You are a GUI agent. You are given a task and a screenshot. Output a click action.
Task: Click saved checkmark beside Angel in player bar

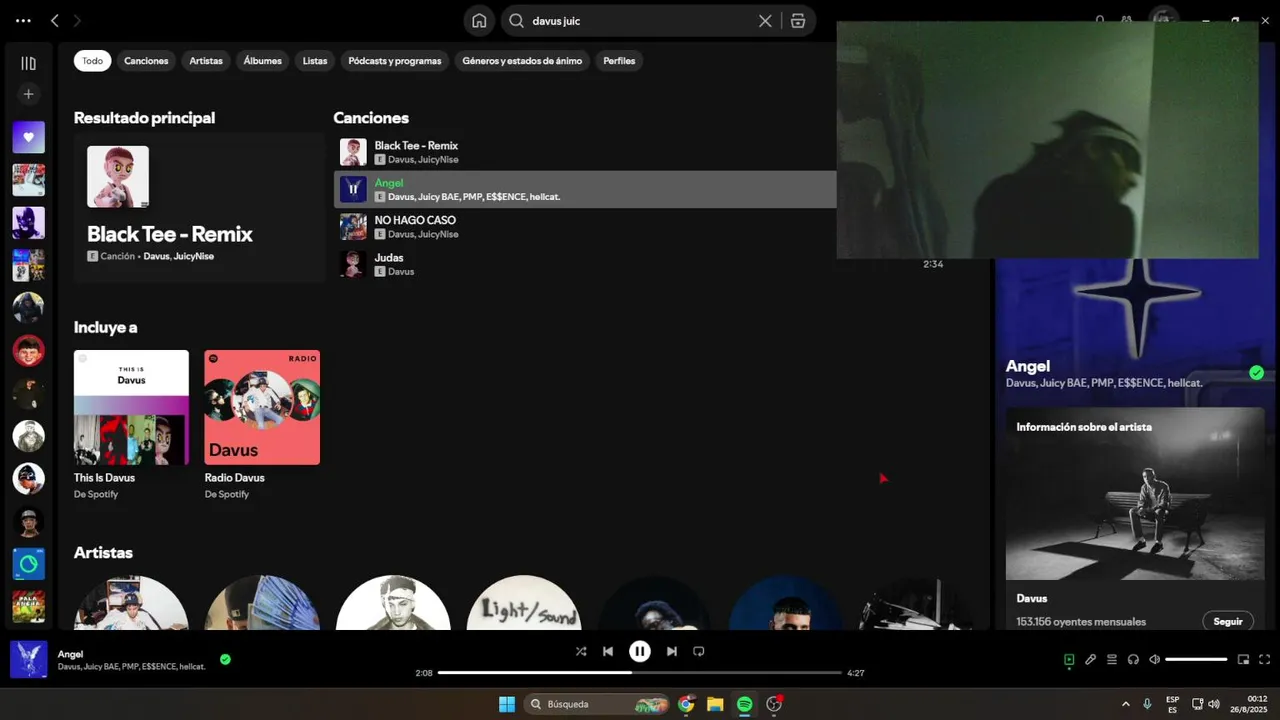pyautogui.click(x=225, y=659)
